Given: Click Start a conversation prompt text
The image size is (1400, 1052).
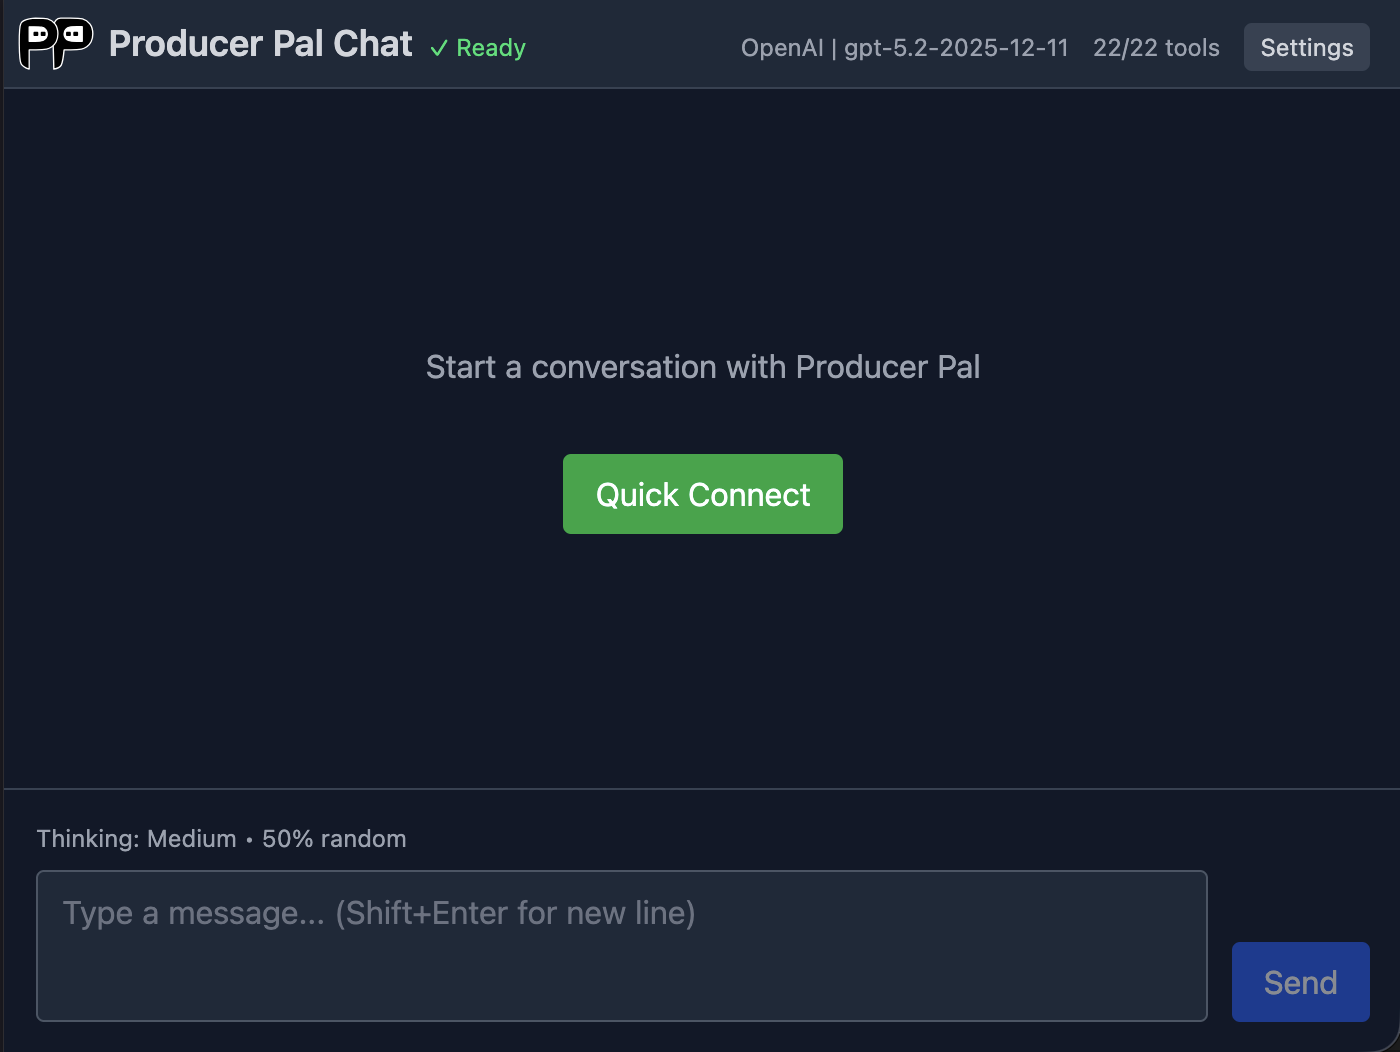Looking at the screenshot, I should [703, 367].
